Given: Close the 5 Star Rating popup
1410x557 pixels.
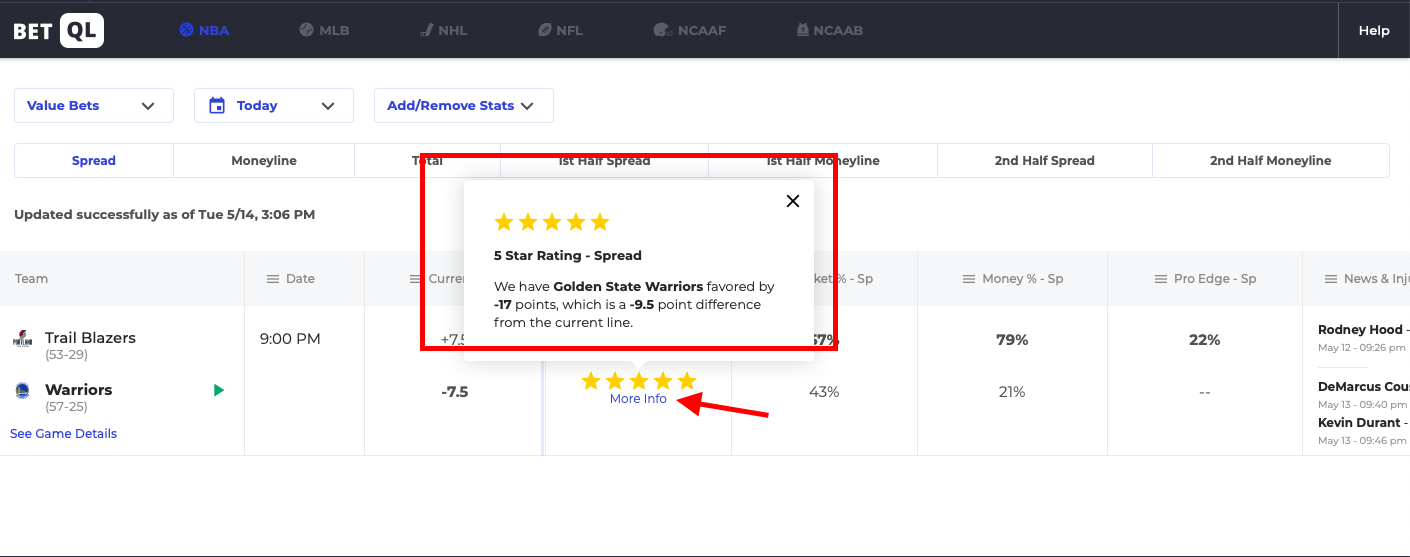Looking at the screenshot, I should click(x=793, y=201).
